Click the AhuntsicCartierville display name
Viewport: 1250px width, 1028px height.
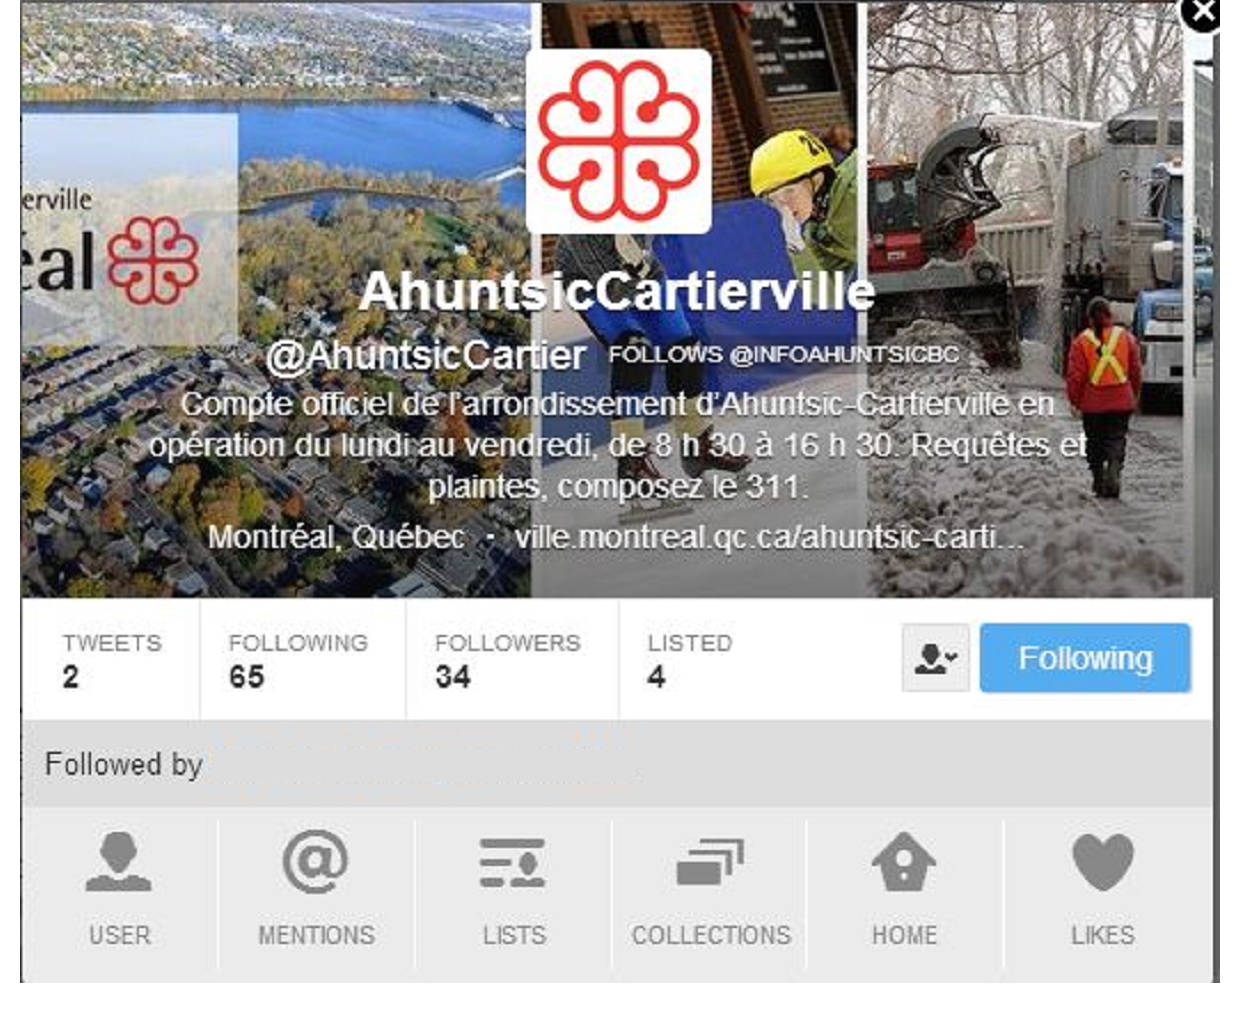pyautogui.click(x=617, y=291)
